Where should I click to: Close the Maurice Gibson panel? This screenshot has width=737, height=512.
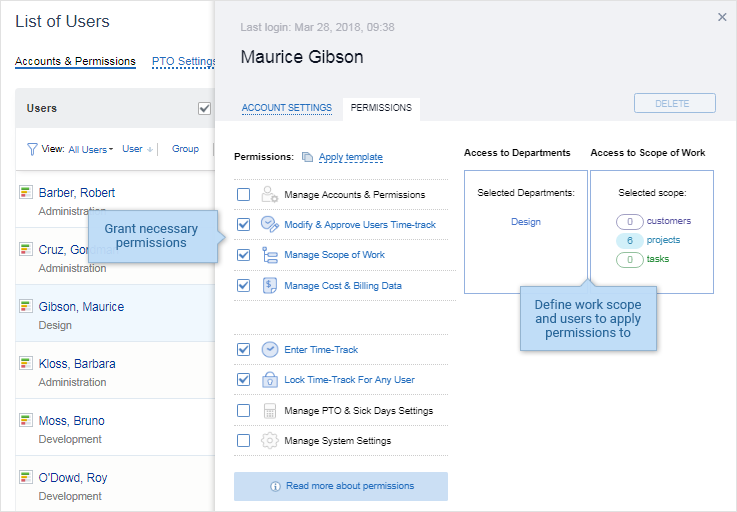722,17
